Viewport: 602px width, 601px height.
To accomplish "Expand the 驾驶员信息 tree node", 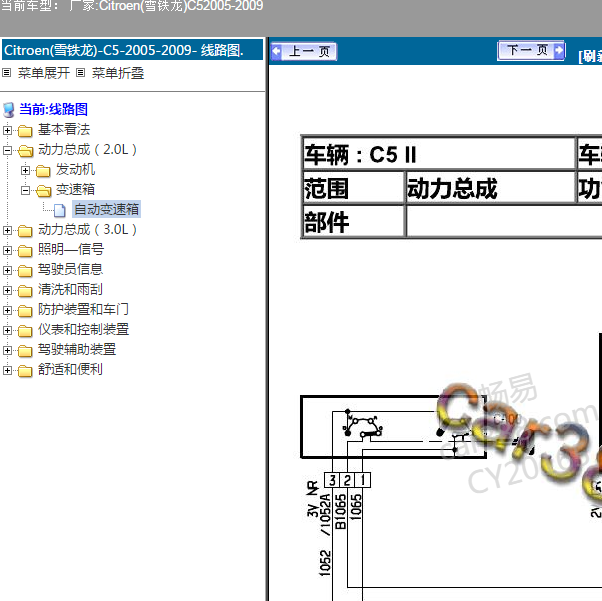I will (x=7, y=270).
